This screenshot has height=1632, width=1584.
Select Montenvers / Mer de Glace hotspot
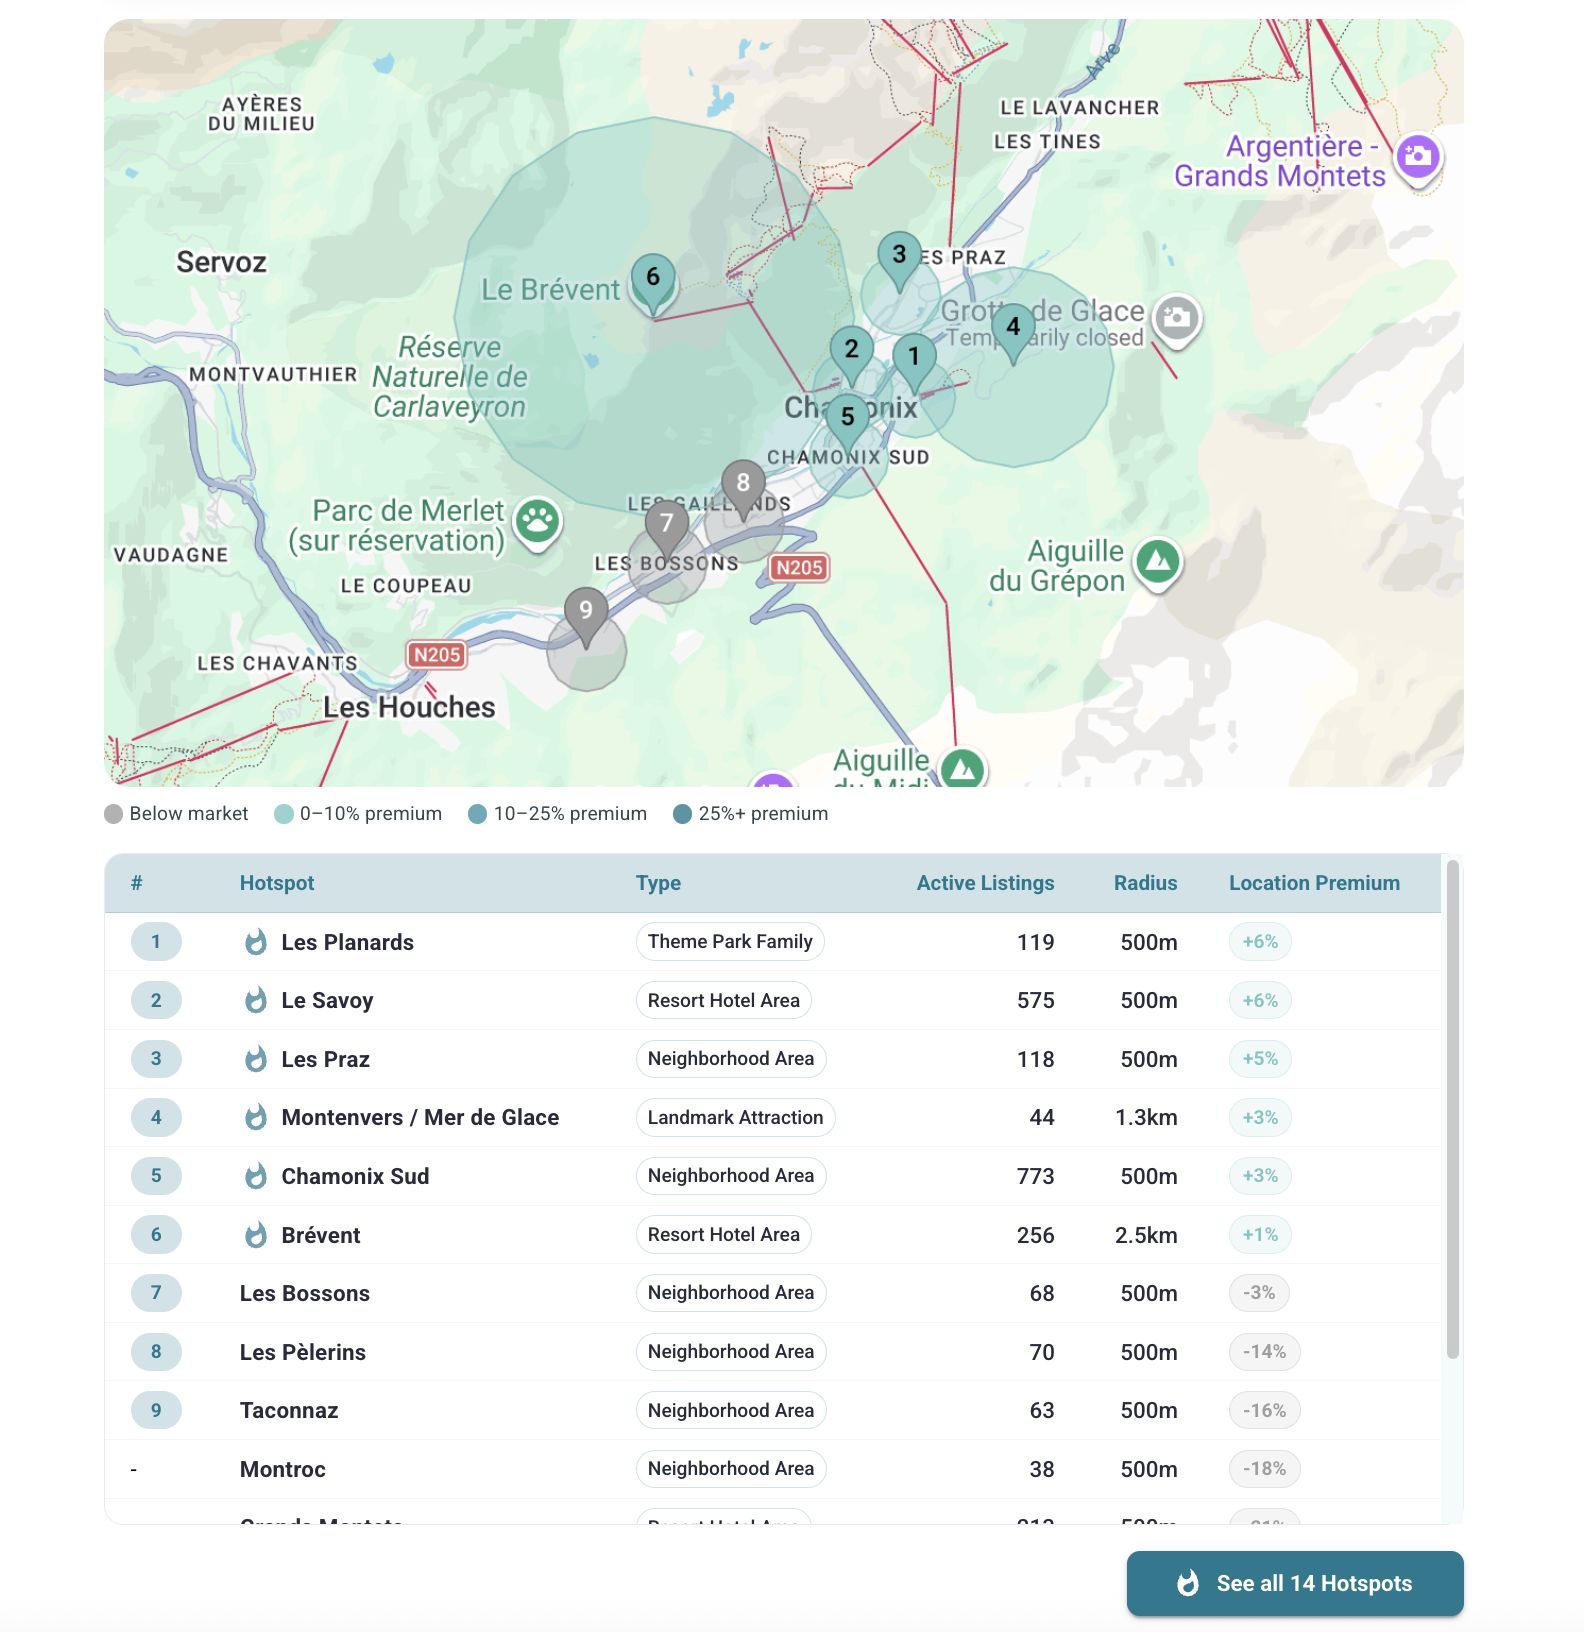tap(420, 1117)
